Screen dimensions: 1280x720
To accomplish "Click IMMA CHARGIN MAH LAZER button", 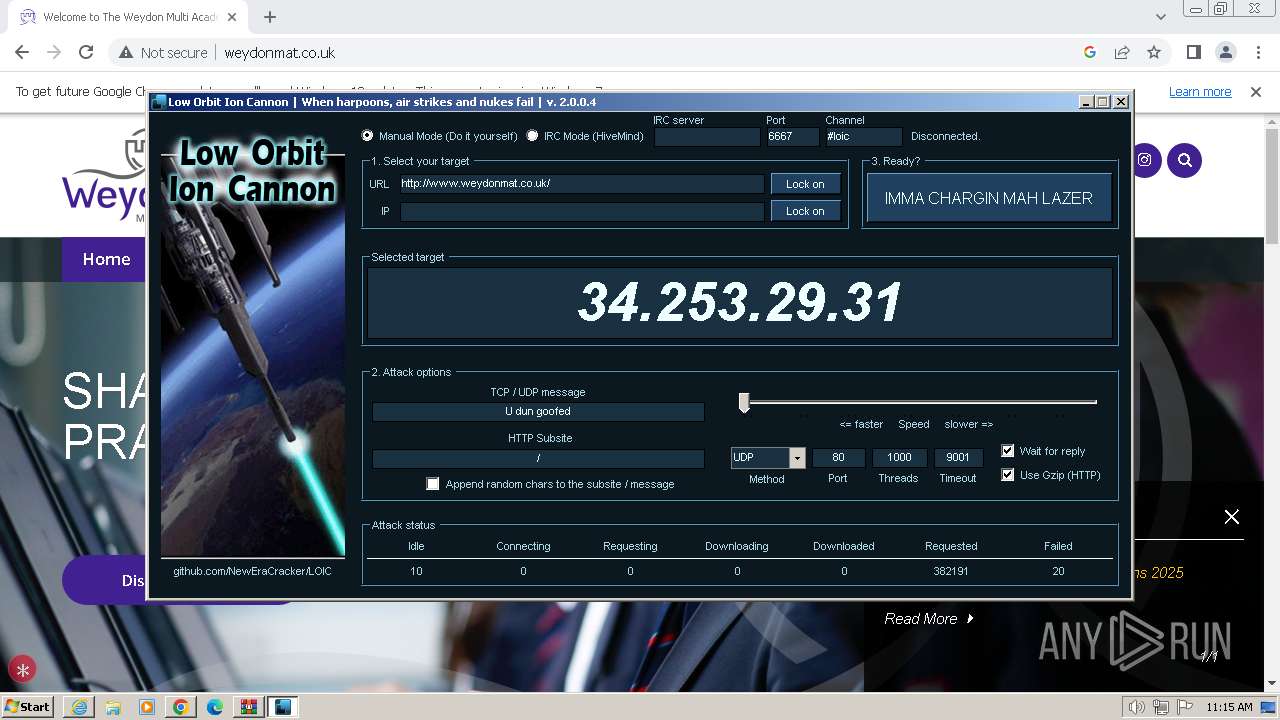I will pyautogui.click(x=988, y=198).
